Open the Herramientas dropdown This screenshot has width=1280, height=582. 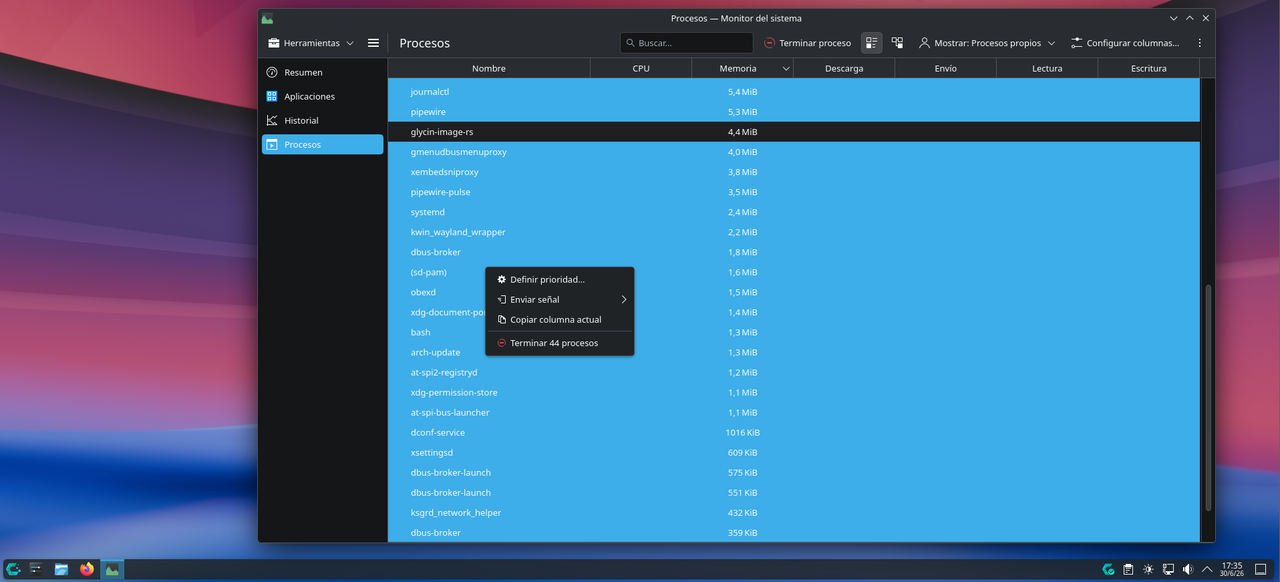[311, 43]
